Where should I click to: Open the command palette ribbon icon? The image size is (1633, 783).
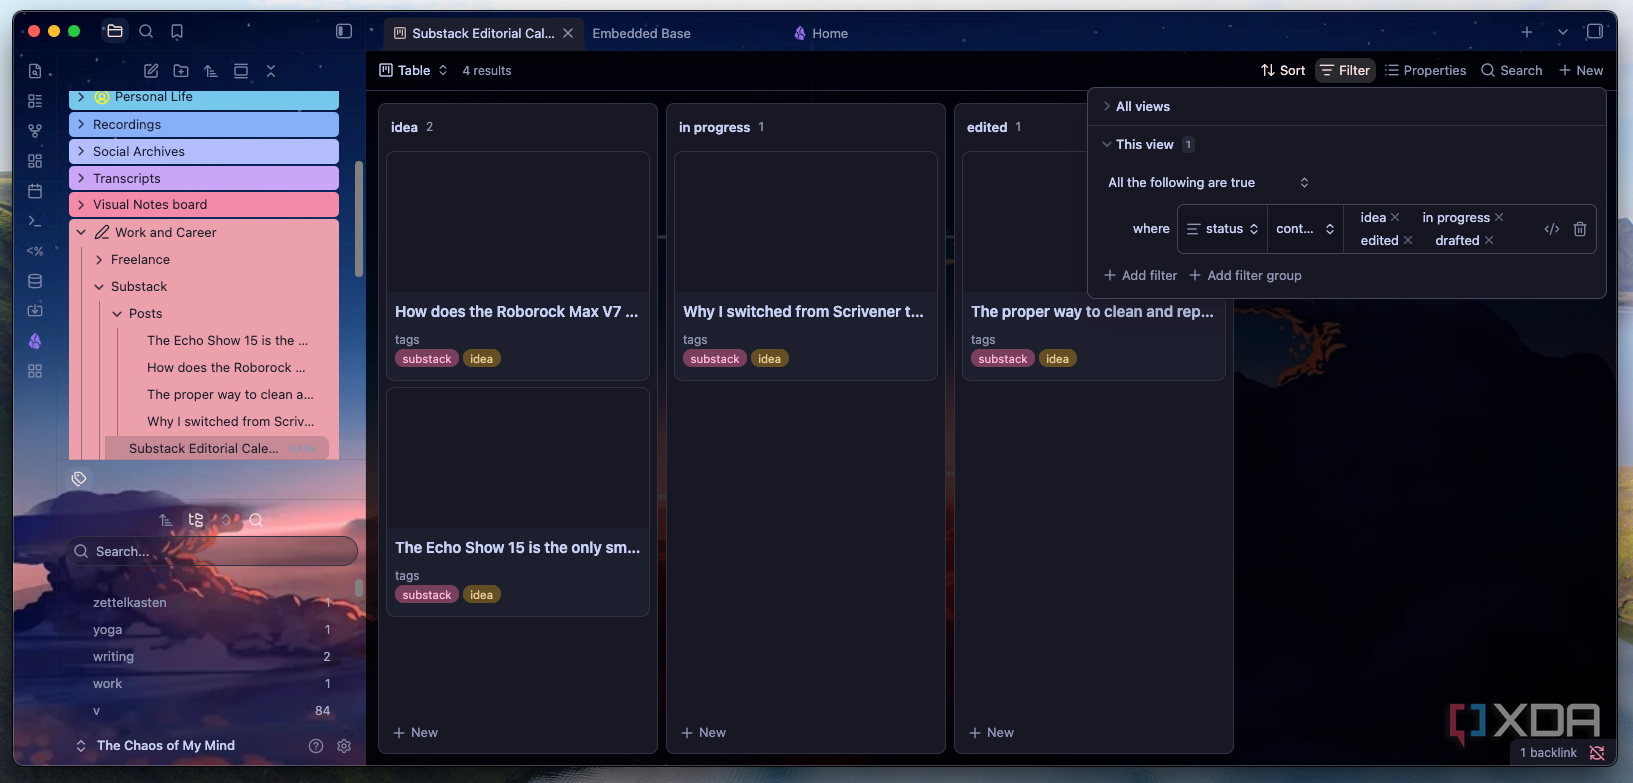(35, 221)
